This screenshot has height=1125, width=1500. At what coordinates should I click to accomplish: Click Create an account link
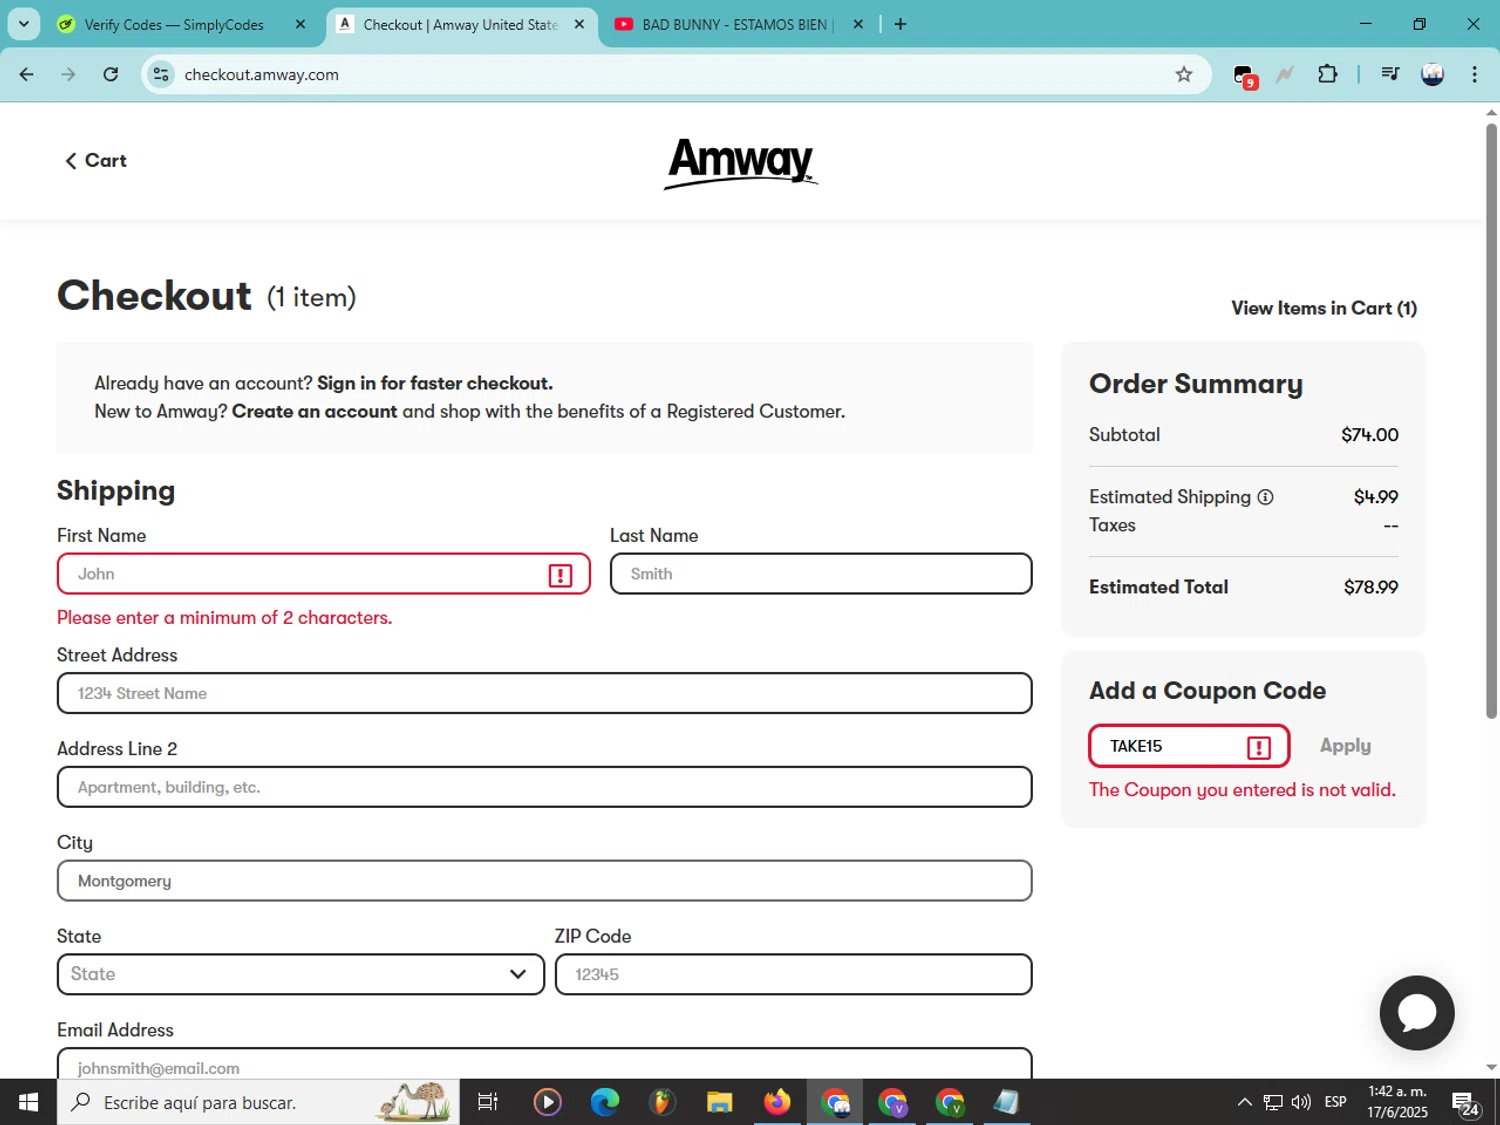click(x=314, y=411)
